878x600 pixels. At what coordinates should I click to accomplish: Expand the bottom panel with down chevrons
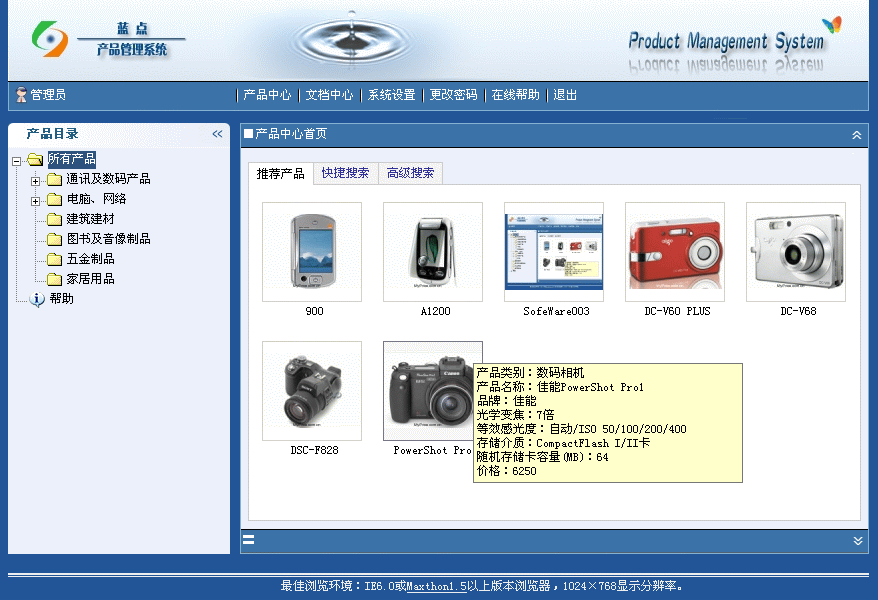click(x=858, y=541)
